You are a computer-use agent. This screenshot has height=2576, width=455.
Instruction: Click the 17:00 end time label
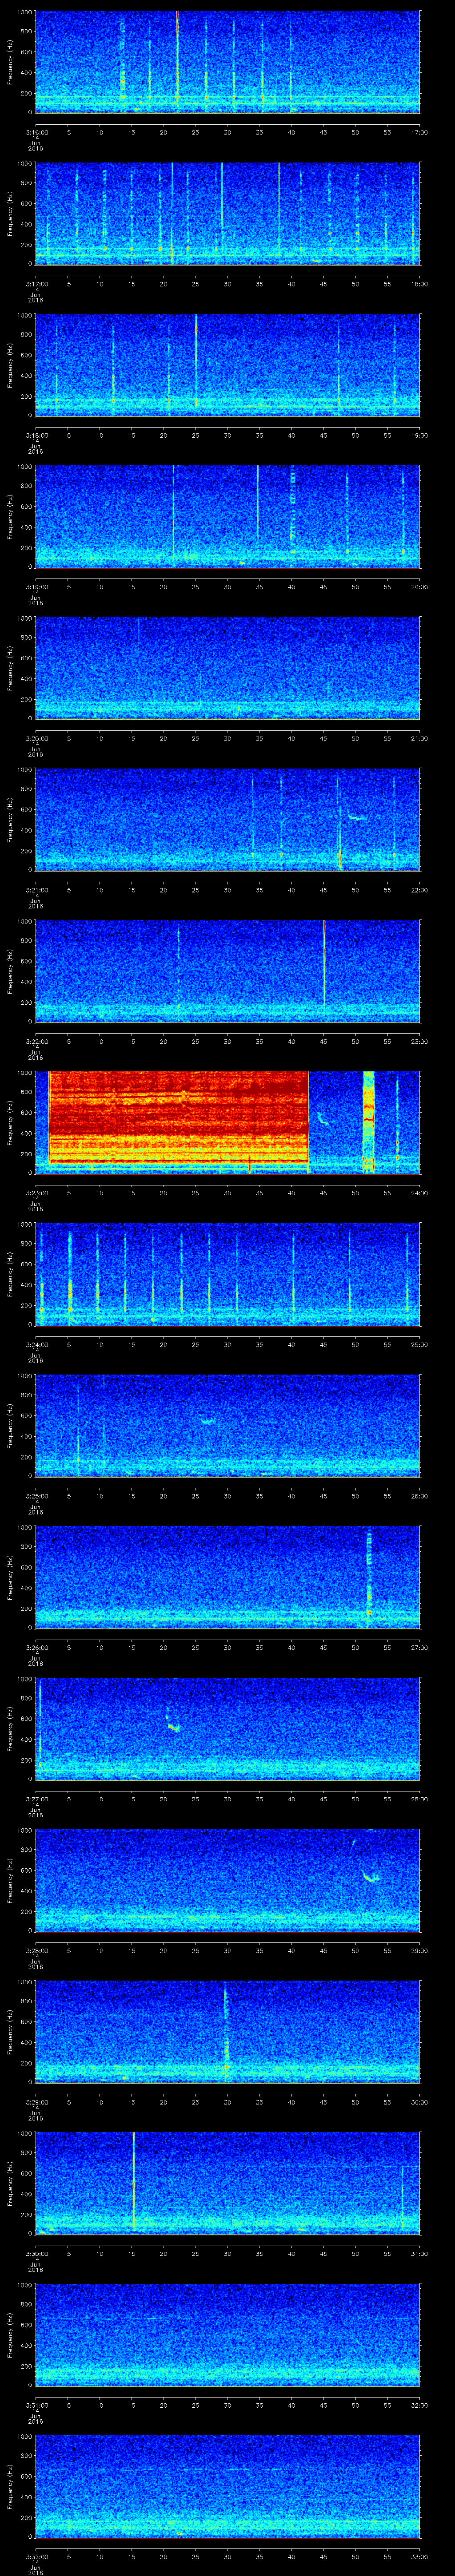[x=419, y=132]
